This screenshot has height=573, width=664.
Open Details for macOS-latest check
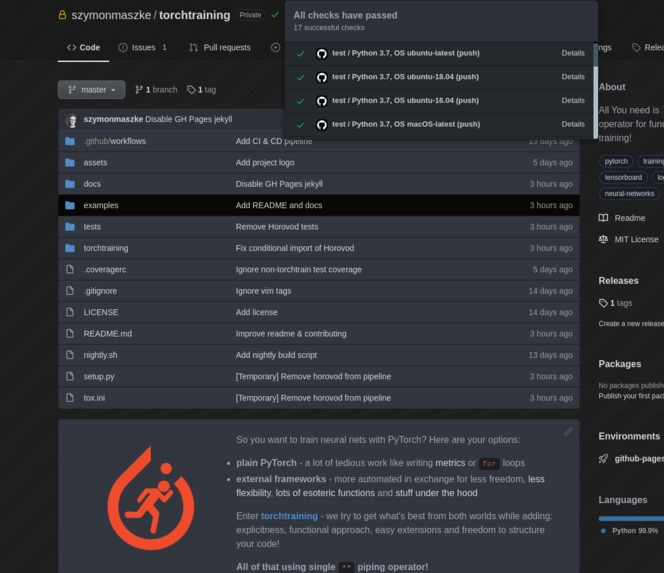point(573,124)
